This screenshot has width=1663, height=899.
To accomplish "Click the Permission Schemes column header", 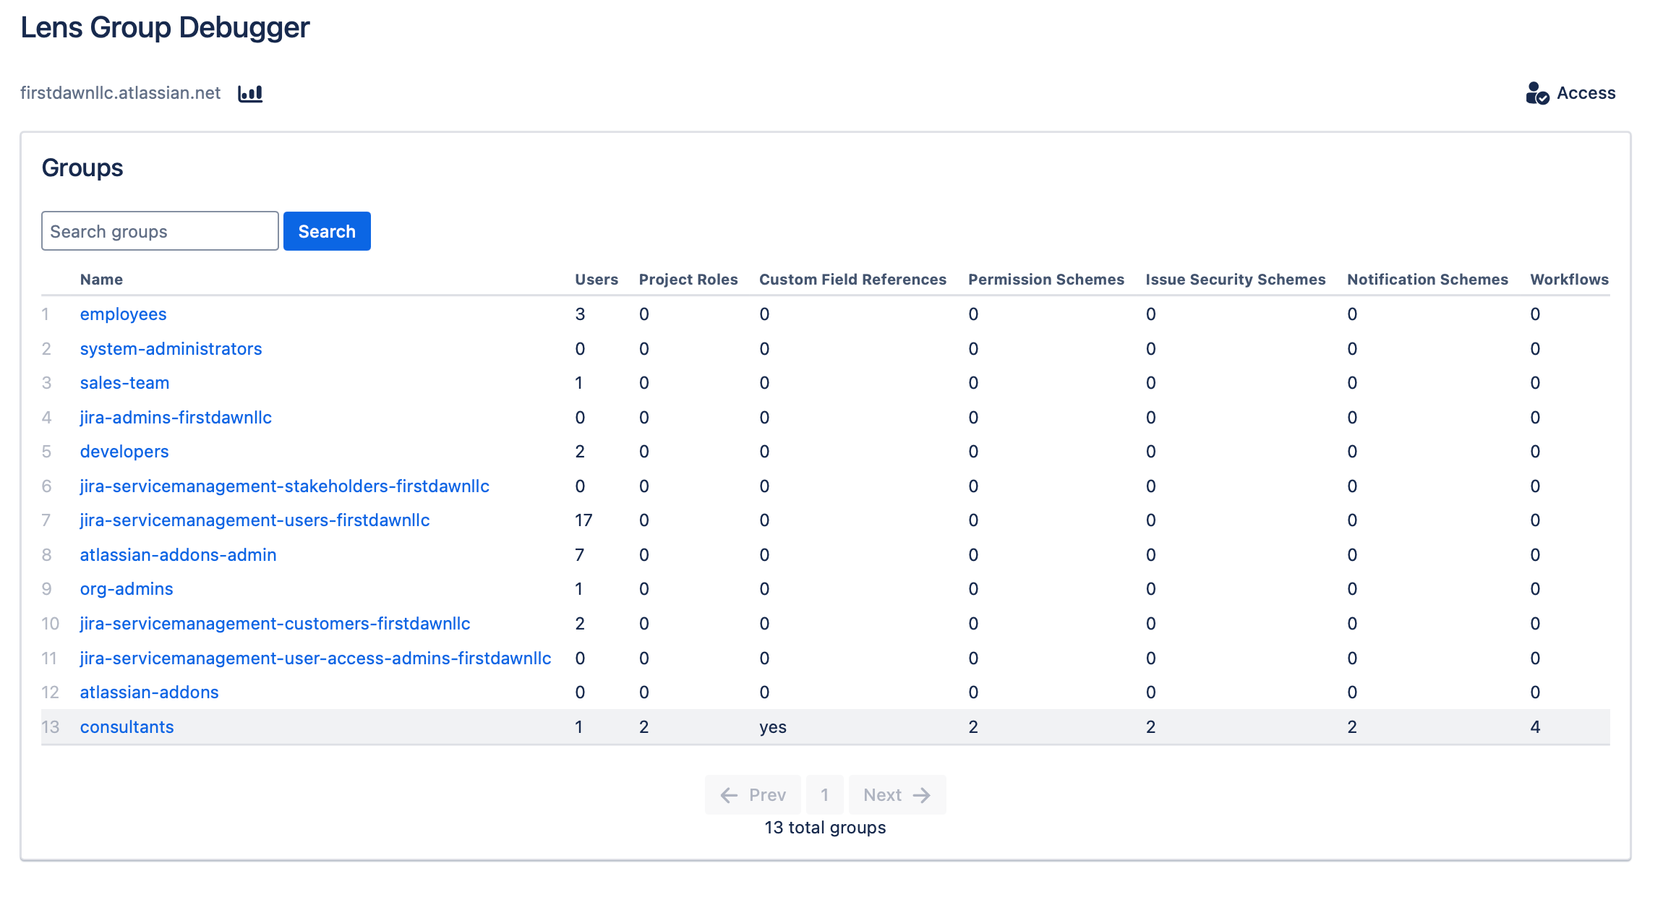I will pos(1046,280).
